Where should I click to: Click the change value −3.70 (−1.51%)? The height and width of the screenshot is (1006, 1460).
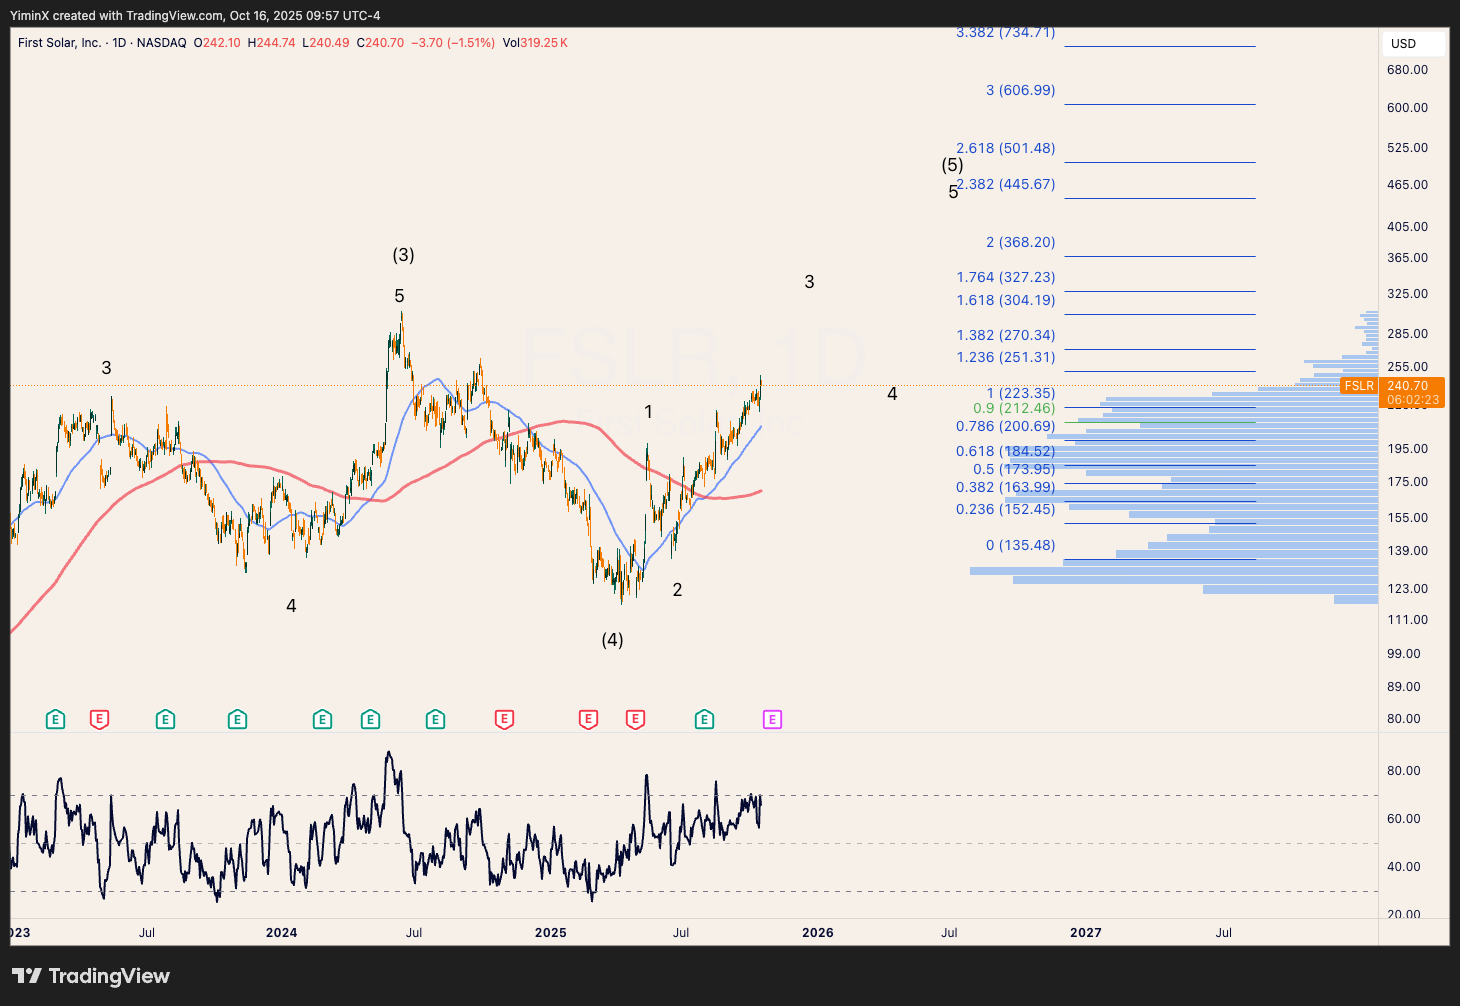(x=453, y=43)
